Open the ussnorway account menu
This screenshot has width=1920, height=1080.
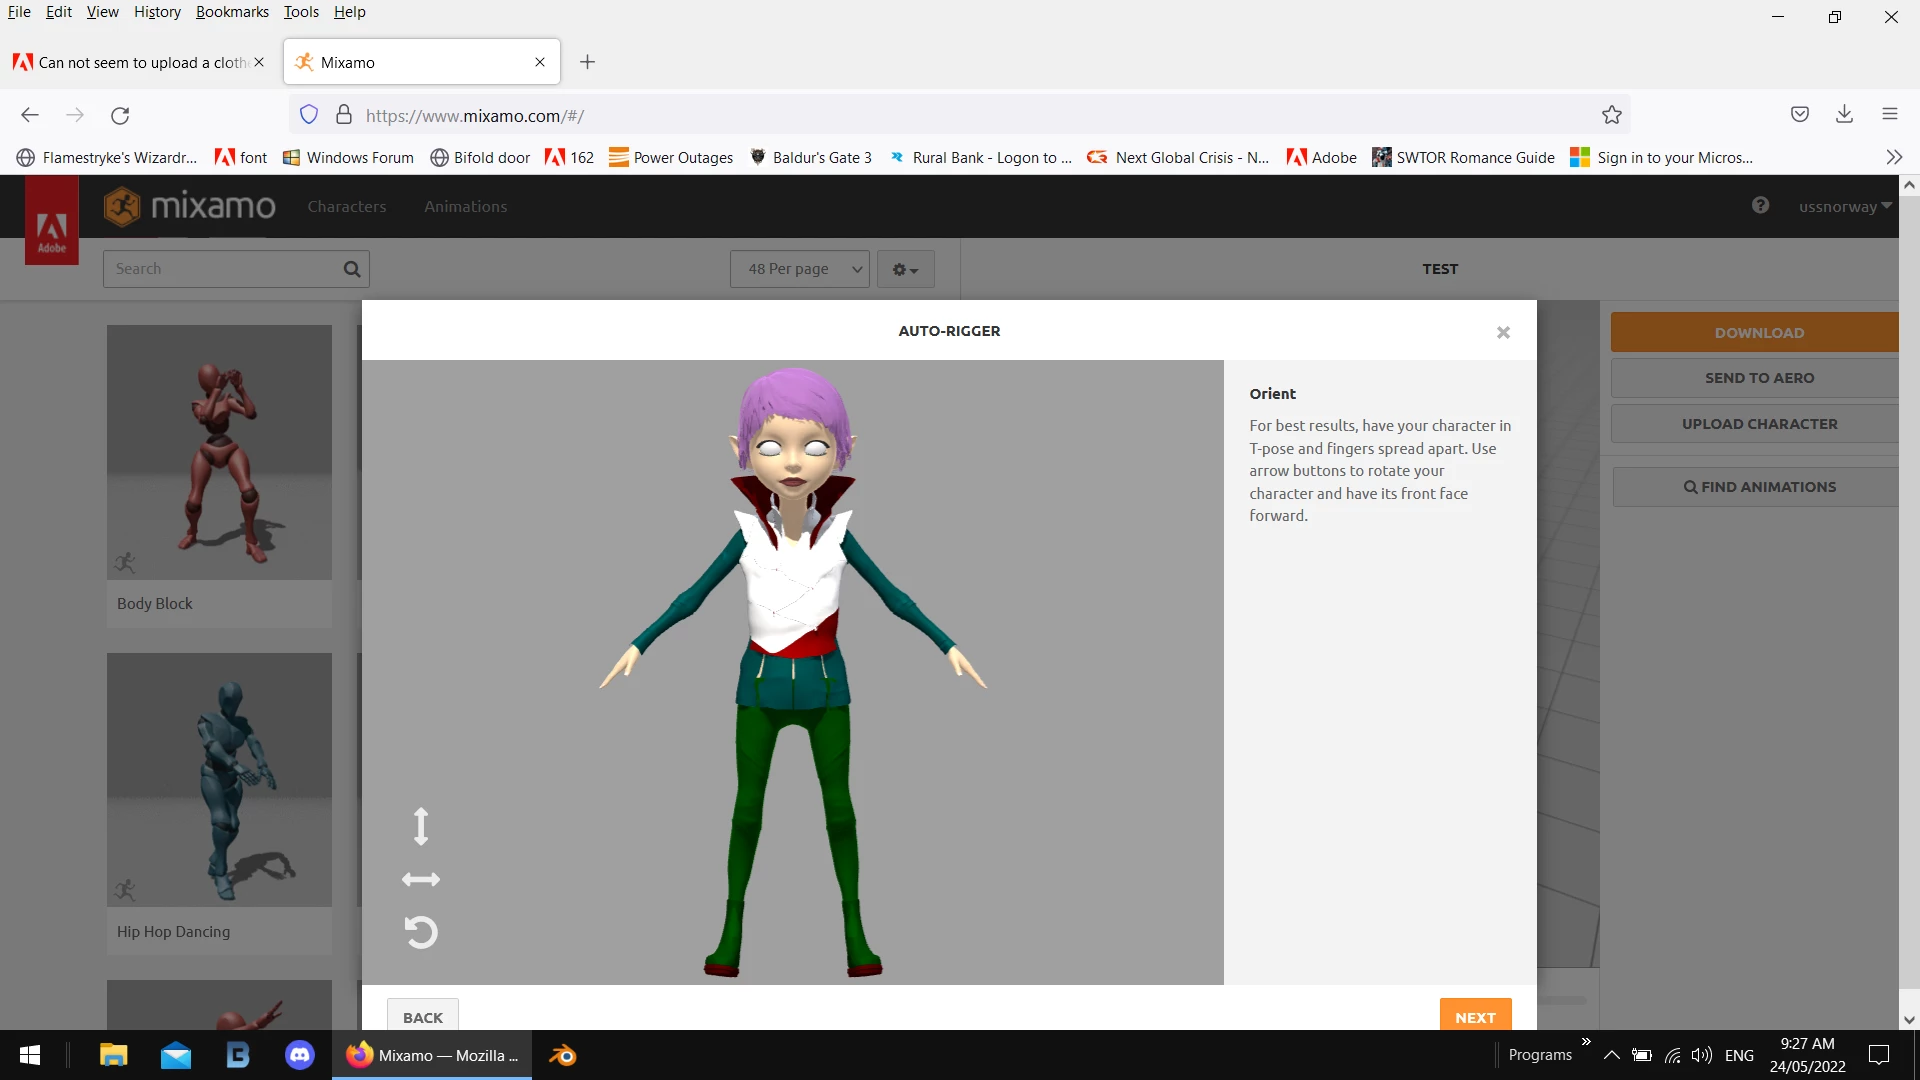click(x=1844, y=207)
